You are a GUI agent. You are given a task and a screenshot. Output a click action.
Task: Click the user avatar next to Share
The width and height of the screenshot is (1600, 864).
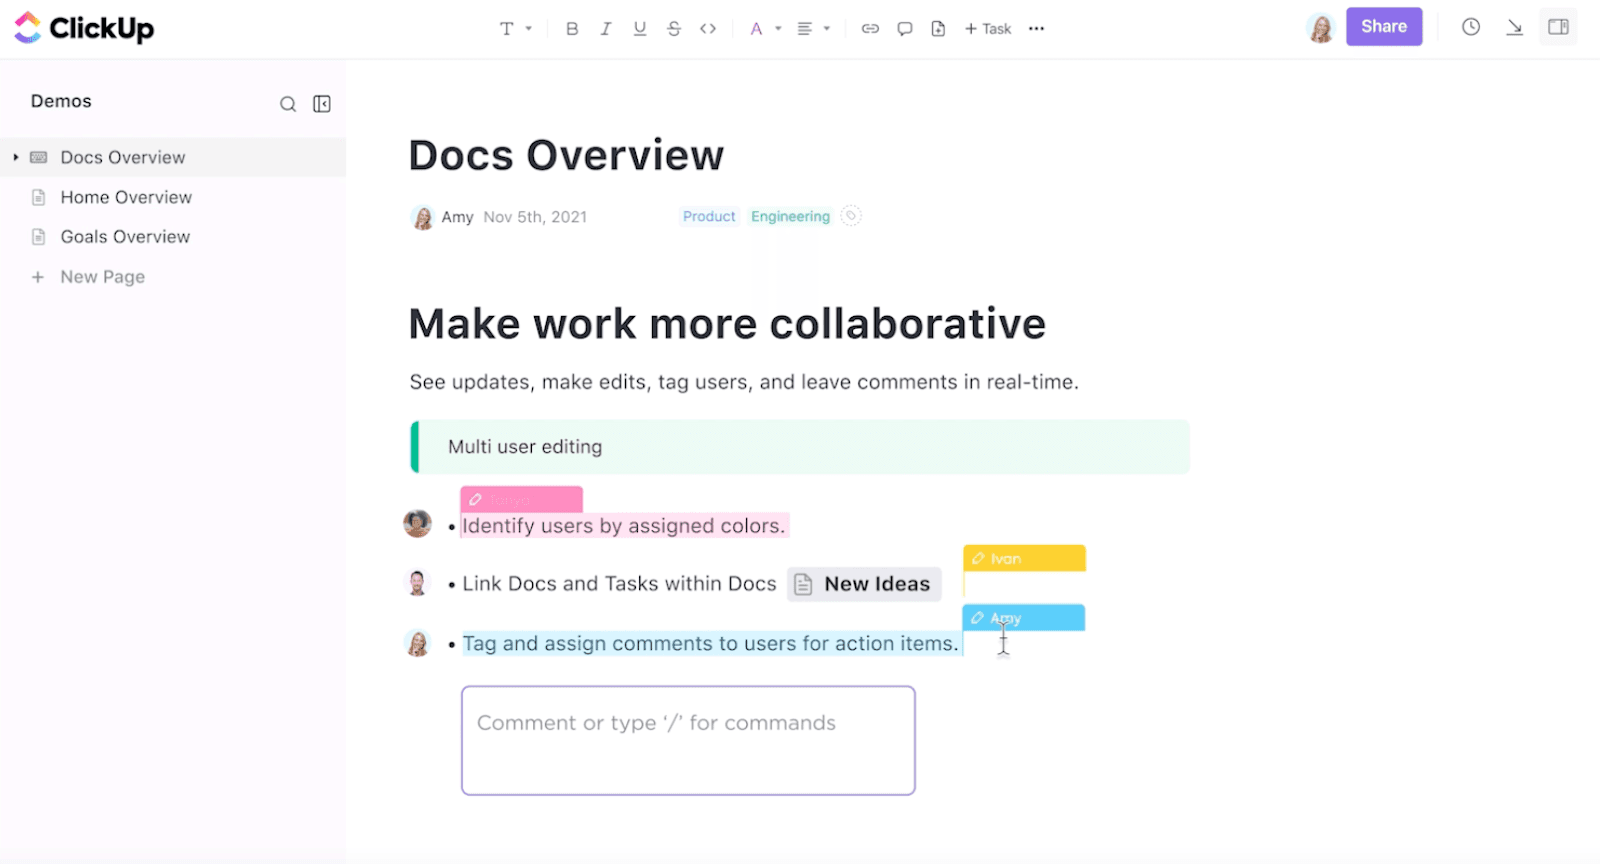point(1321,28)
